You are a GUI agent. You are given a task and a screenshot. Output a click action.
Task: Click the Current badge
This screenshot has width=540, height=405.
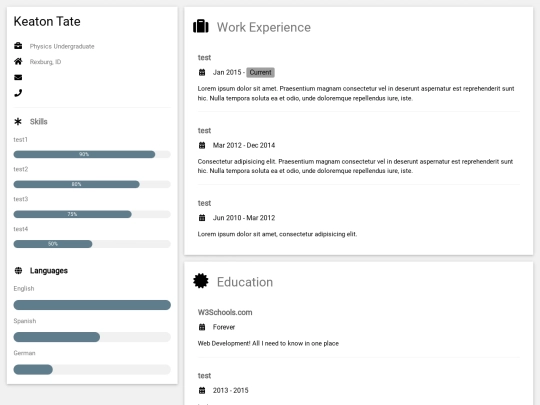(x=260, y=72)
